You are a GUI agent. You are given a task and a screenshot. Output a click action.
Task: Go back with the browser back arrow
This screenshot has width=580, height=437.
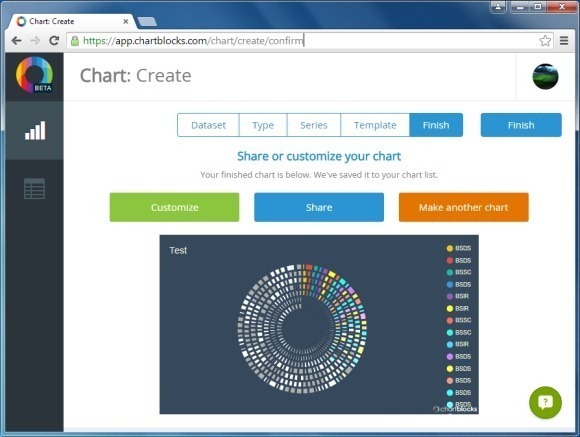point(16,41)
